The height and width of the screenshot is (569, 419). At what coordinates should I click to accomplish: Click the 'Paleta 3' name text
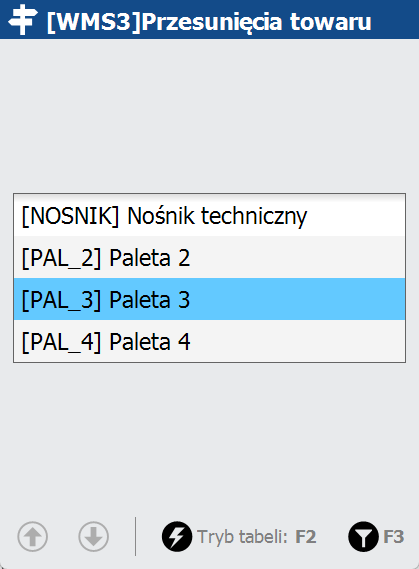click(x=149, y=300)
